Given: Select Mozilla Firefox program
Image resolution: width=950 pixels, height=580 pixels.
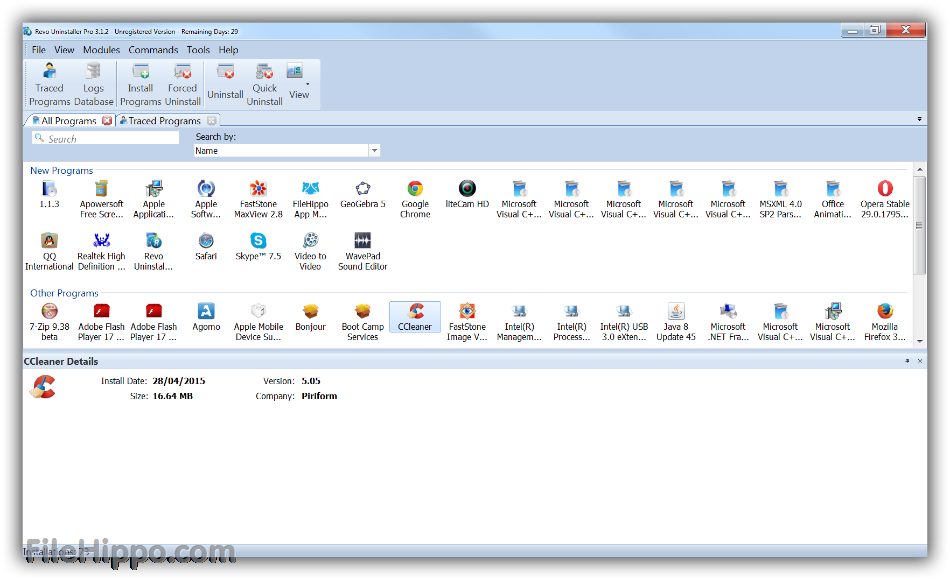Looking at the screenshot, I should pyautogui.click(x=885, y=321).
